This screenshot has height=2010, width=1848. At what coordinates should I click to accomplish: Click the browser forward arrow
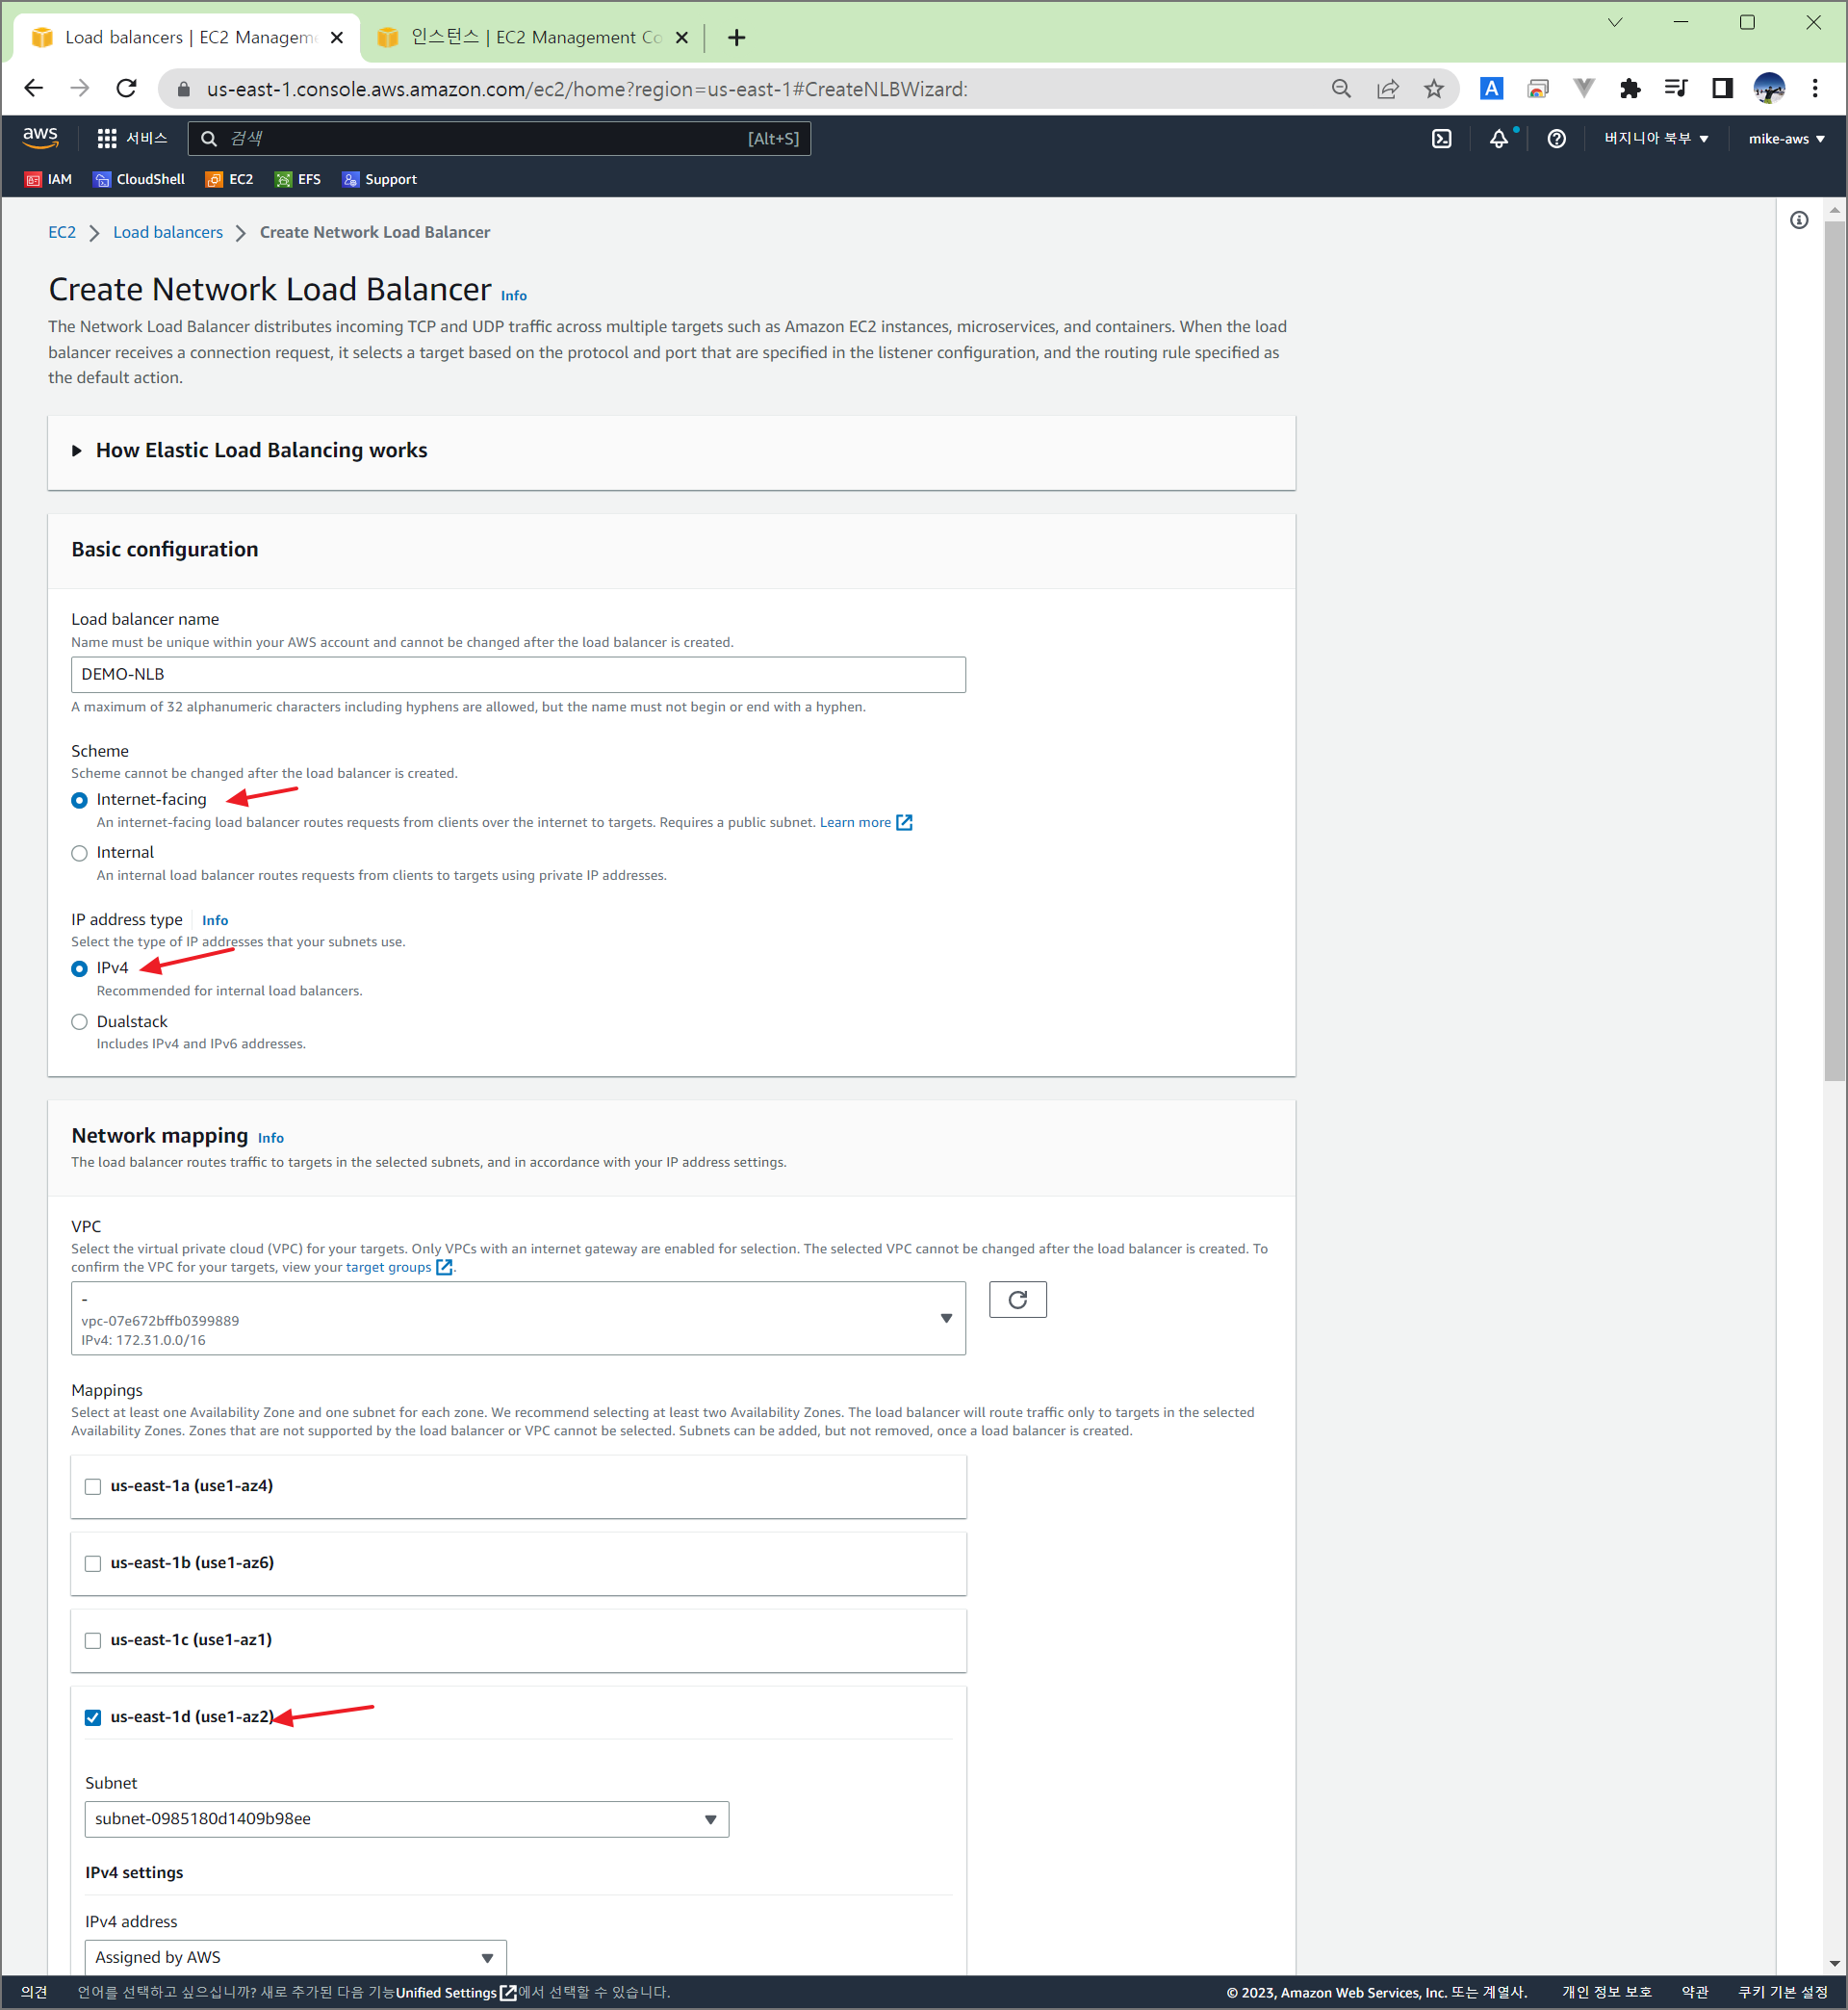coord(80,88)
